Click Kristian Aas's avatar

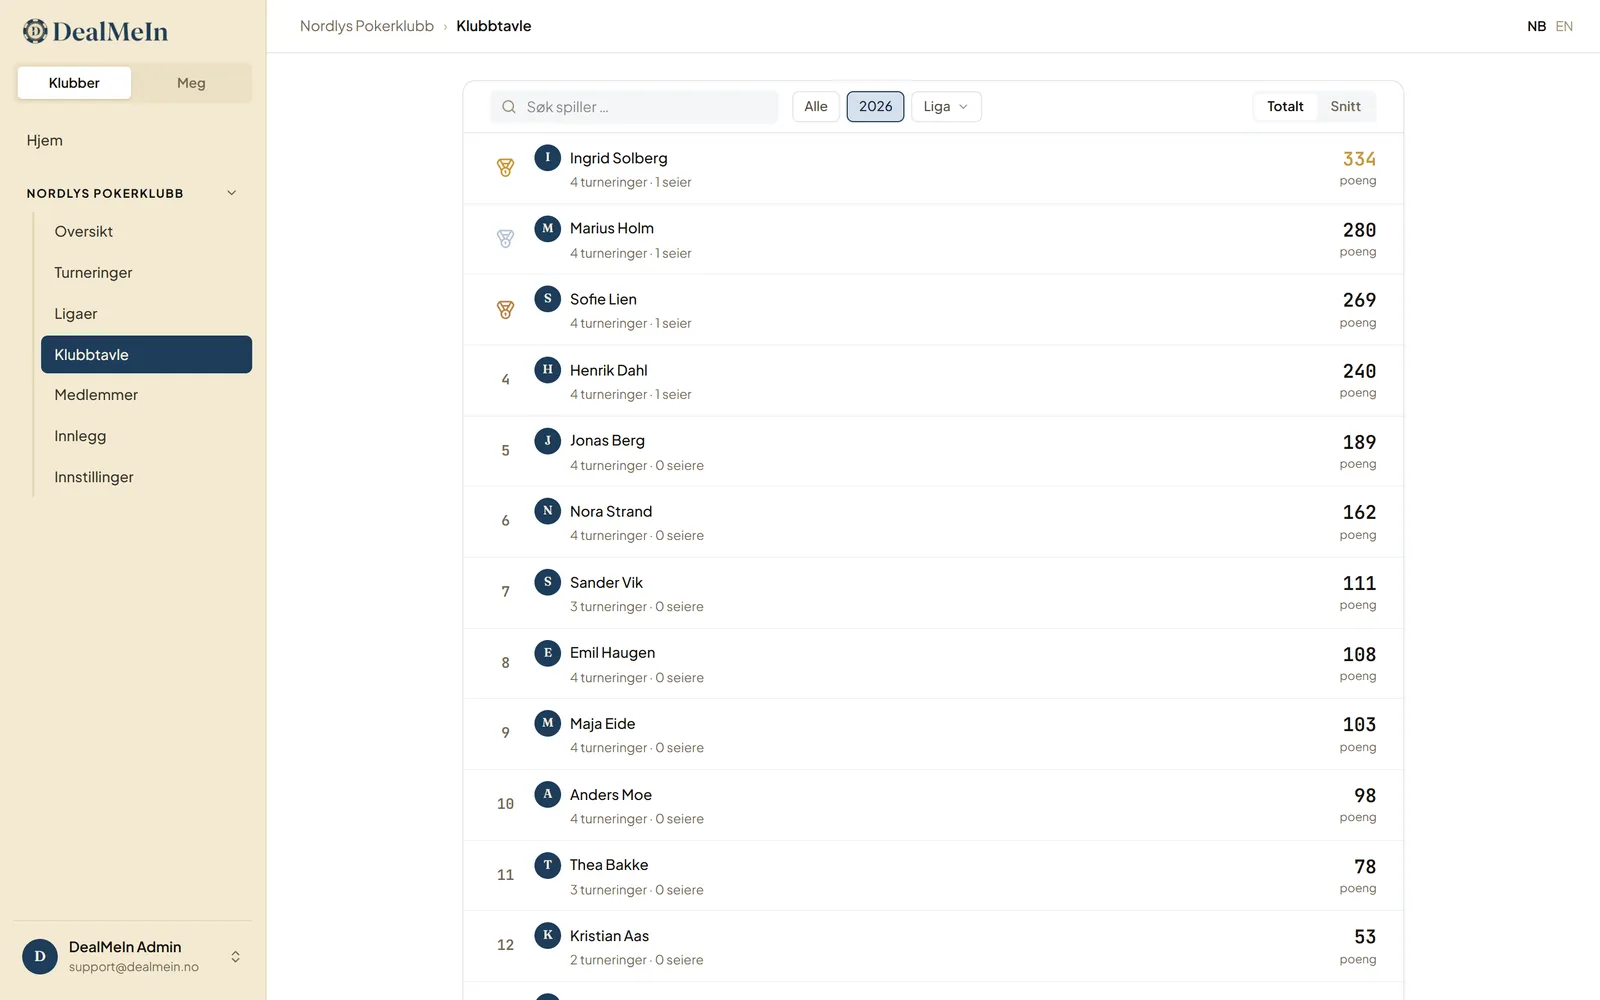pos(547,935)
